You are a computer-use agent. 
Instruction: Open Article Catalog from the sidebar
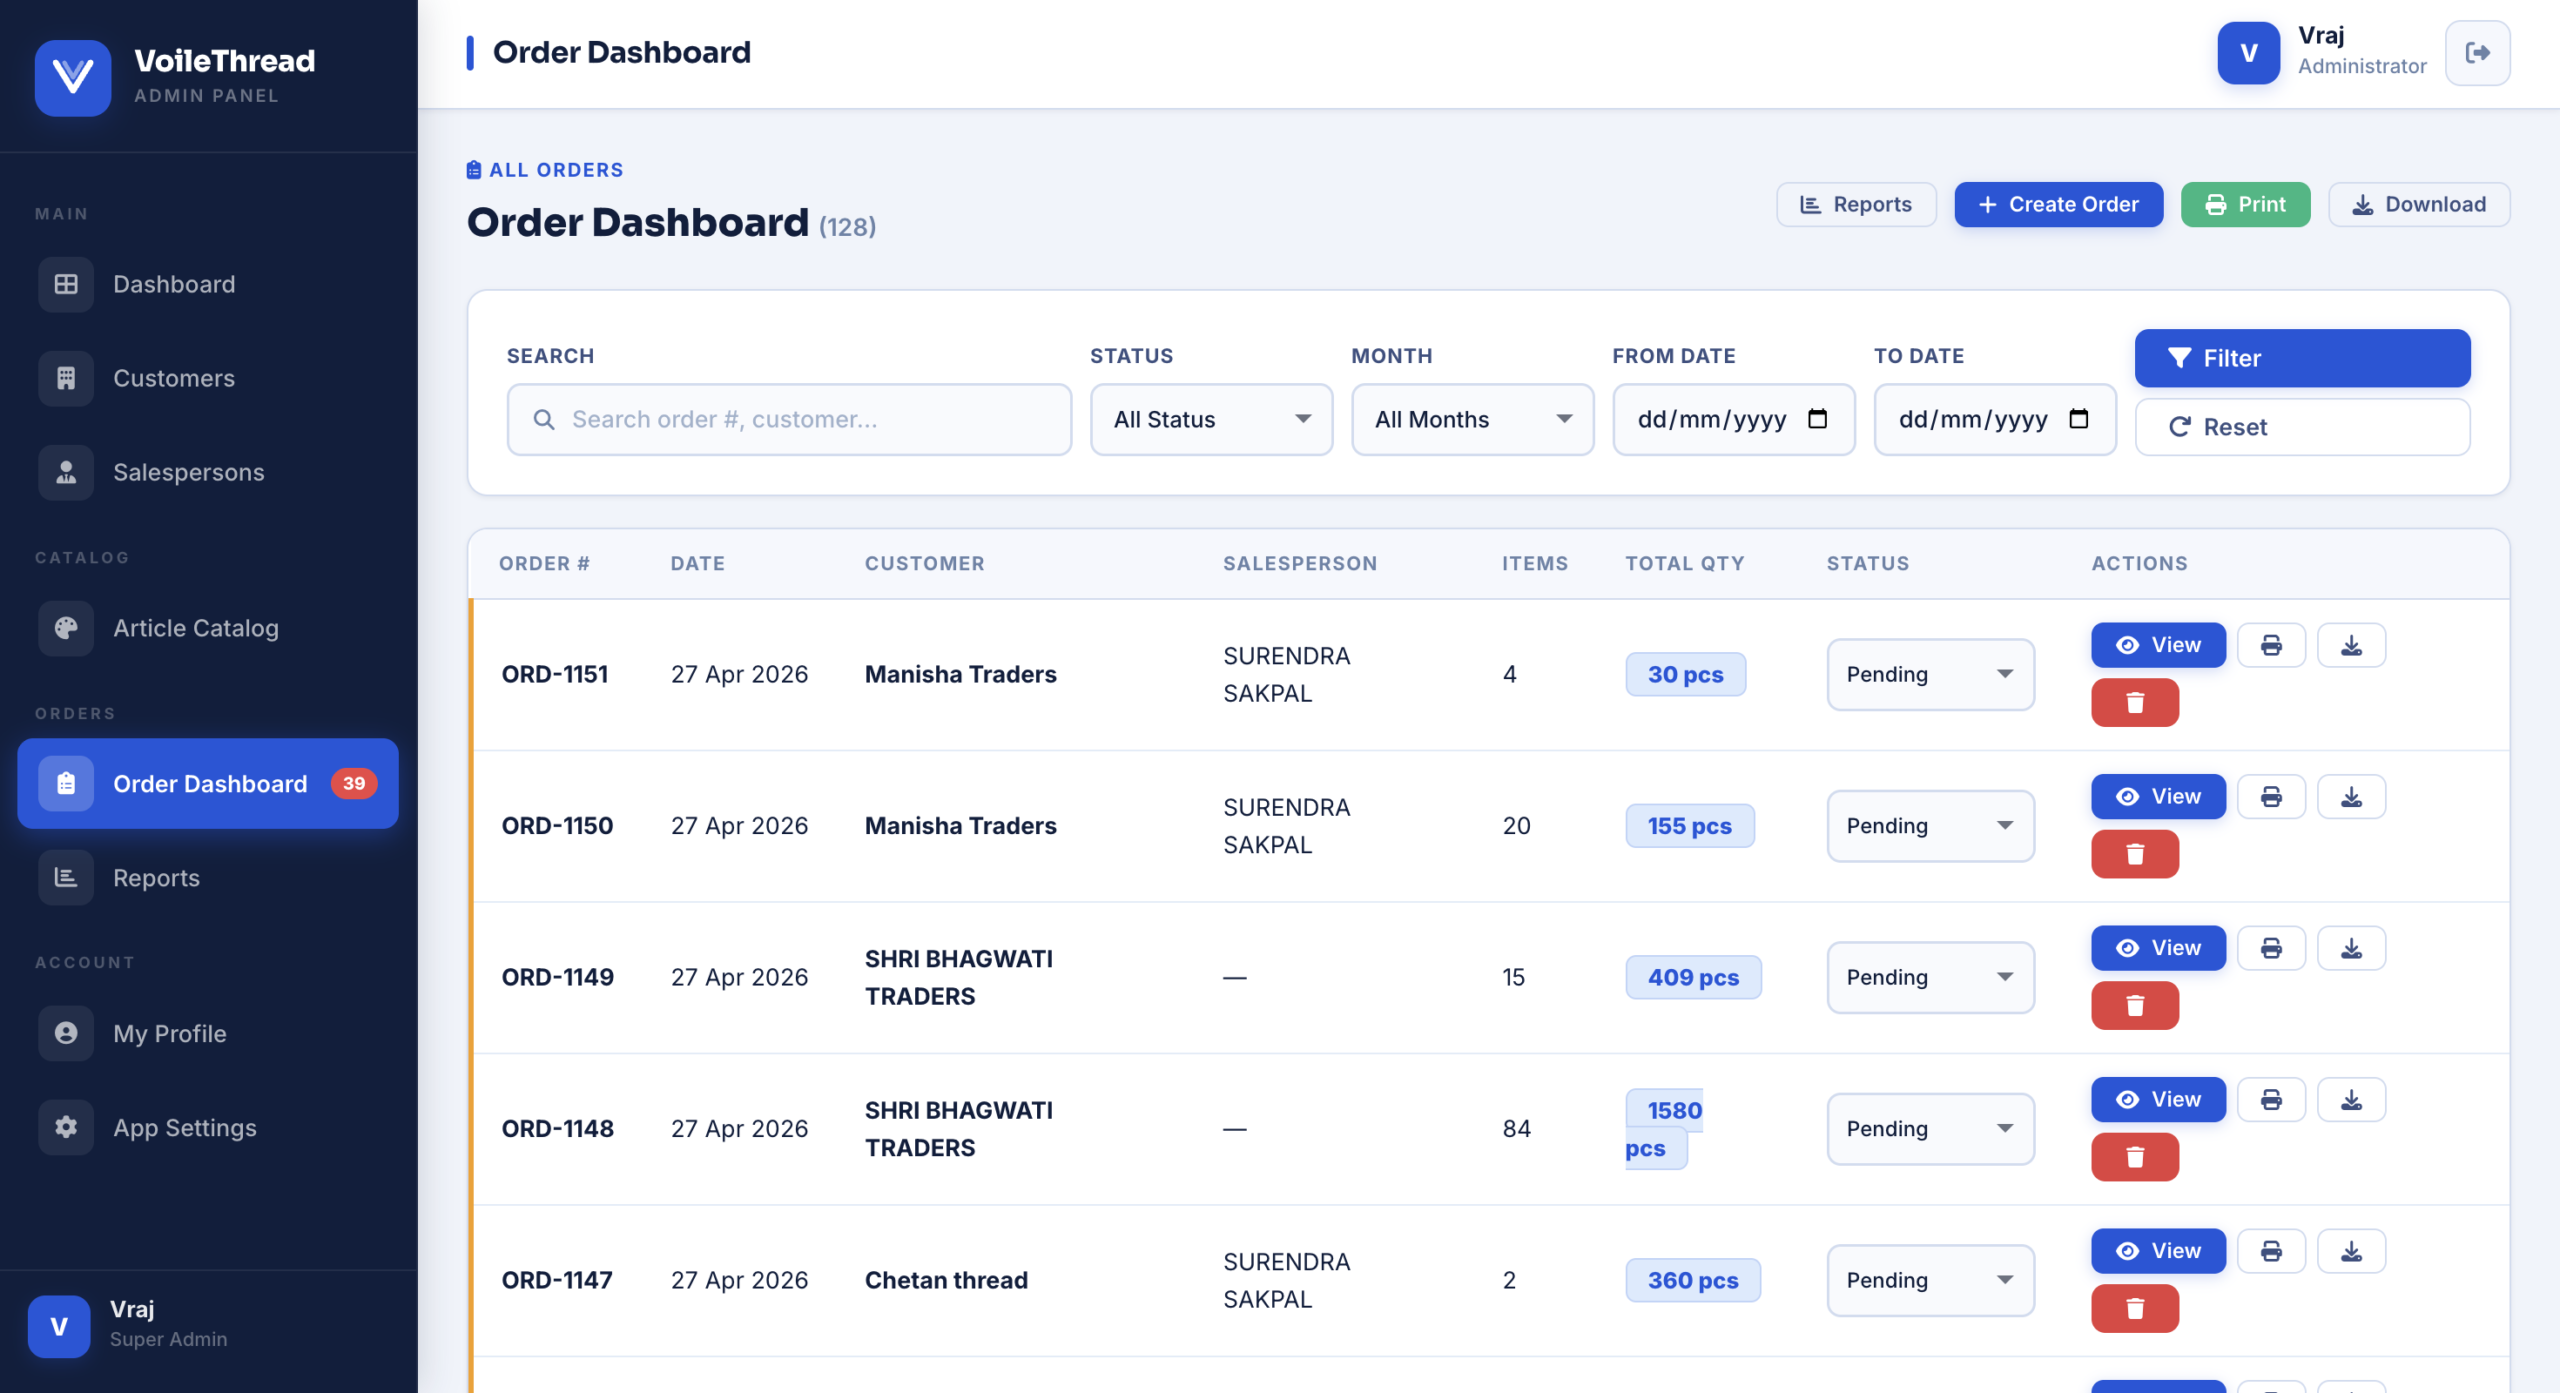click(195, 628)
